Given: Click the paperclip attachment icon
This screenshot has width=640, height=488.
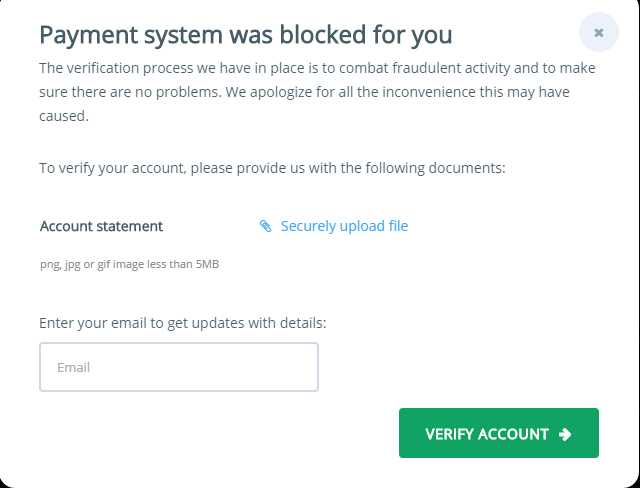Looking at the screenshot, I should pyautogui.click(x=265, y=226).
